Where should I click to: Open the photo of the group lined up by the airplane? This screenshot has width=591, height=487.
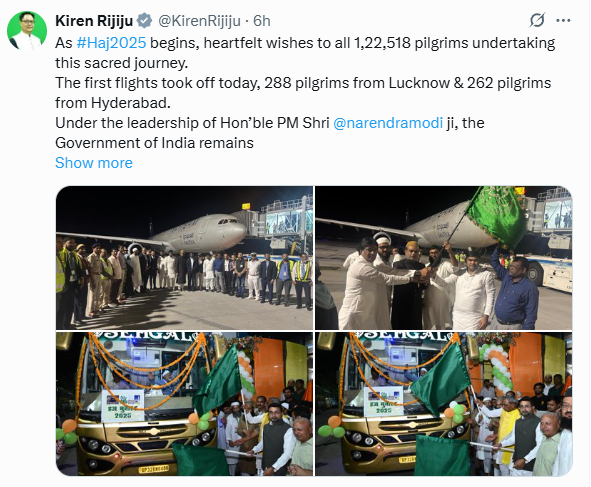(x=184, y=258)
